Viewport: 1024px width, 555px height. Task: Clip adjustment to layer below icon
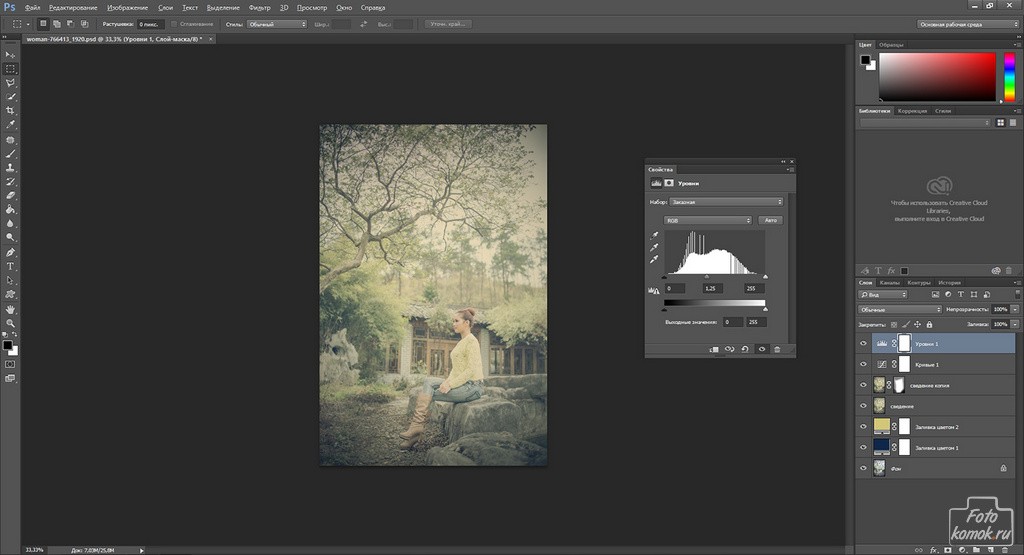714,349
